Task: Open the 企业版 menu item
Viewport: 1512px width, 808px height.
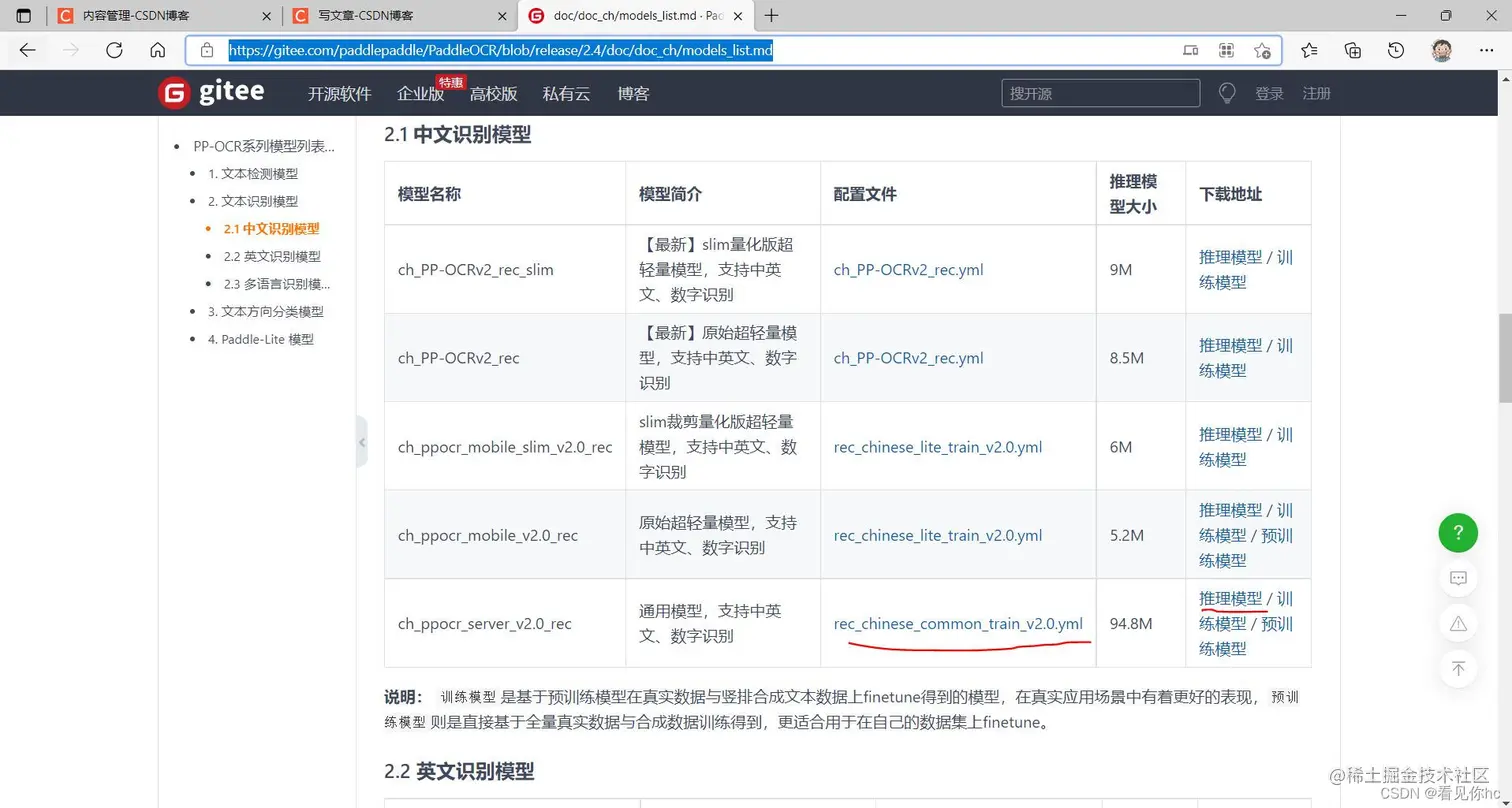Action: pyautogui.click(x=420, y=94)
